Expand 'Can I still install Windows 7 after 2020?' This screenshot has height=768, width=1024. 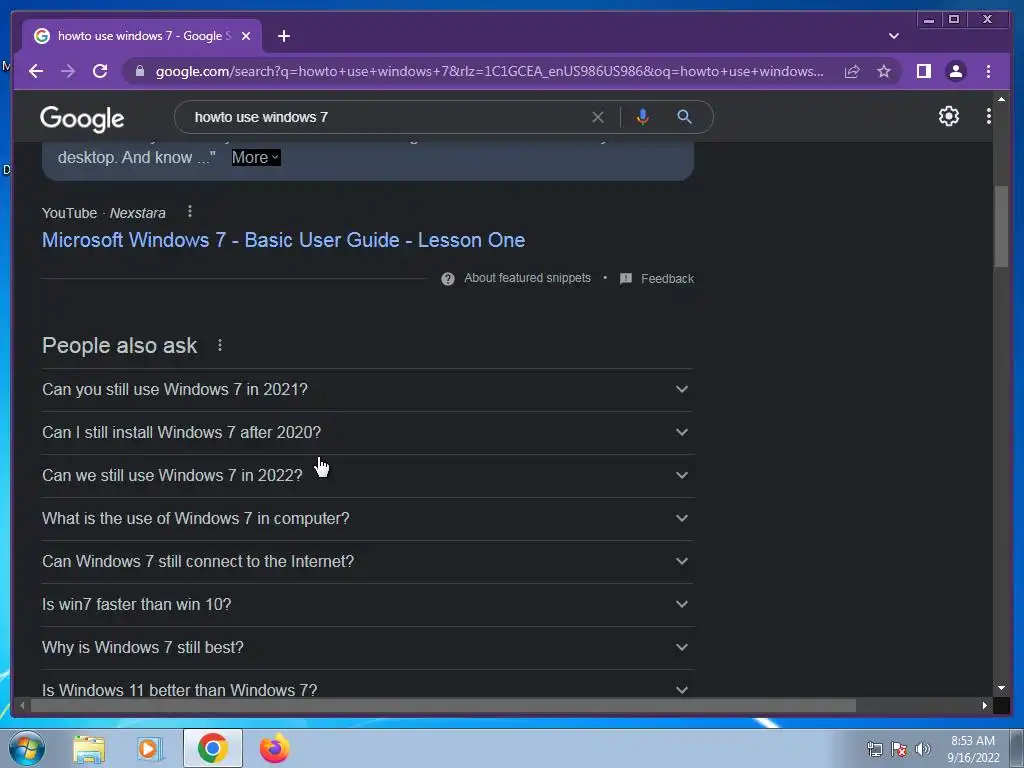pos(367,432)
